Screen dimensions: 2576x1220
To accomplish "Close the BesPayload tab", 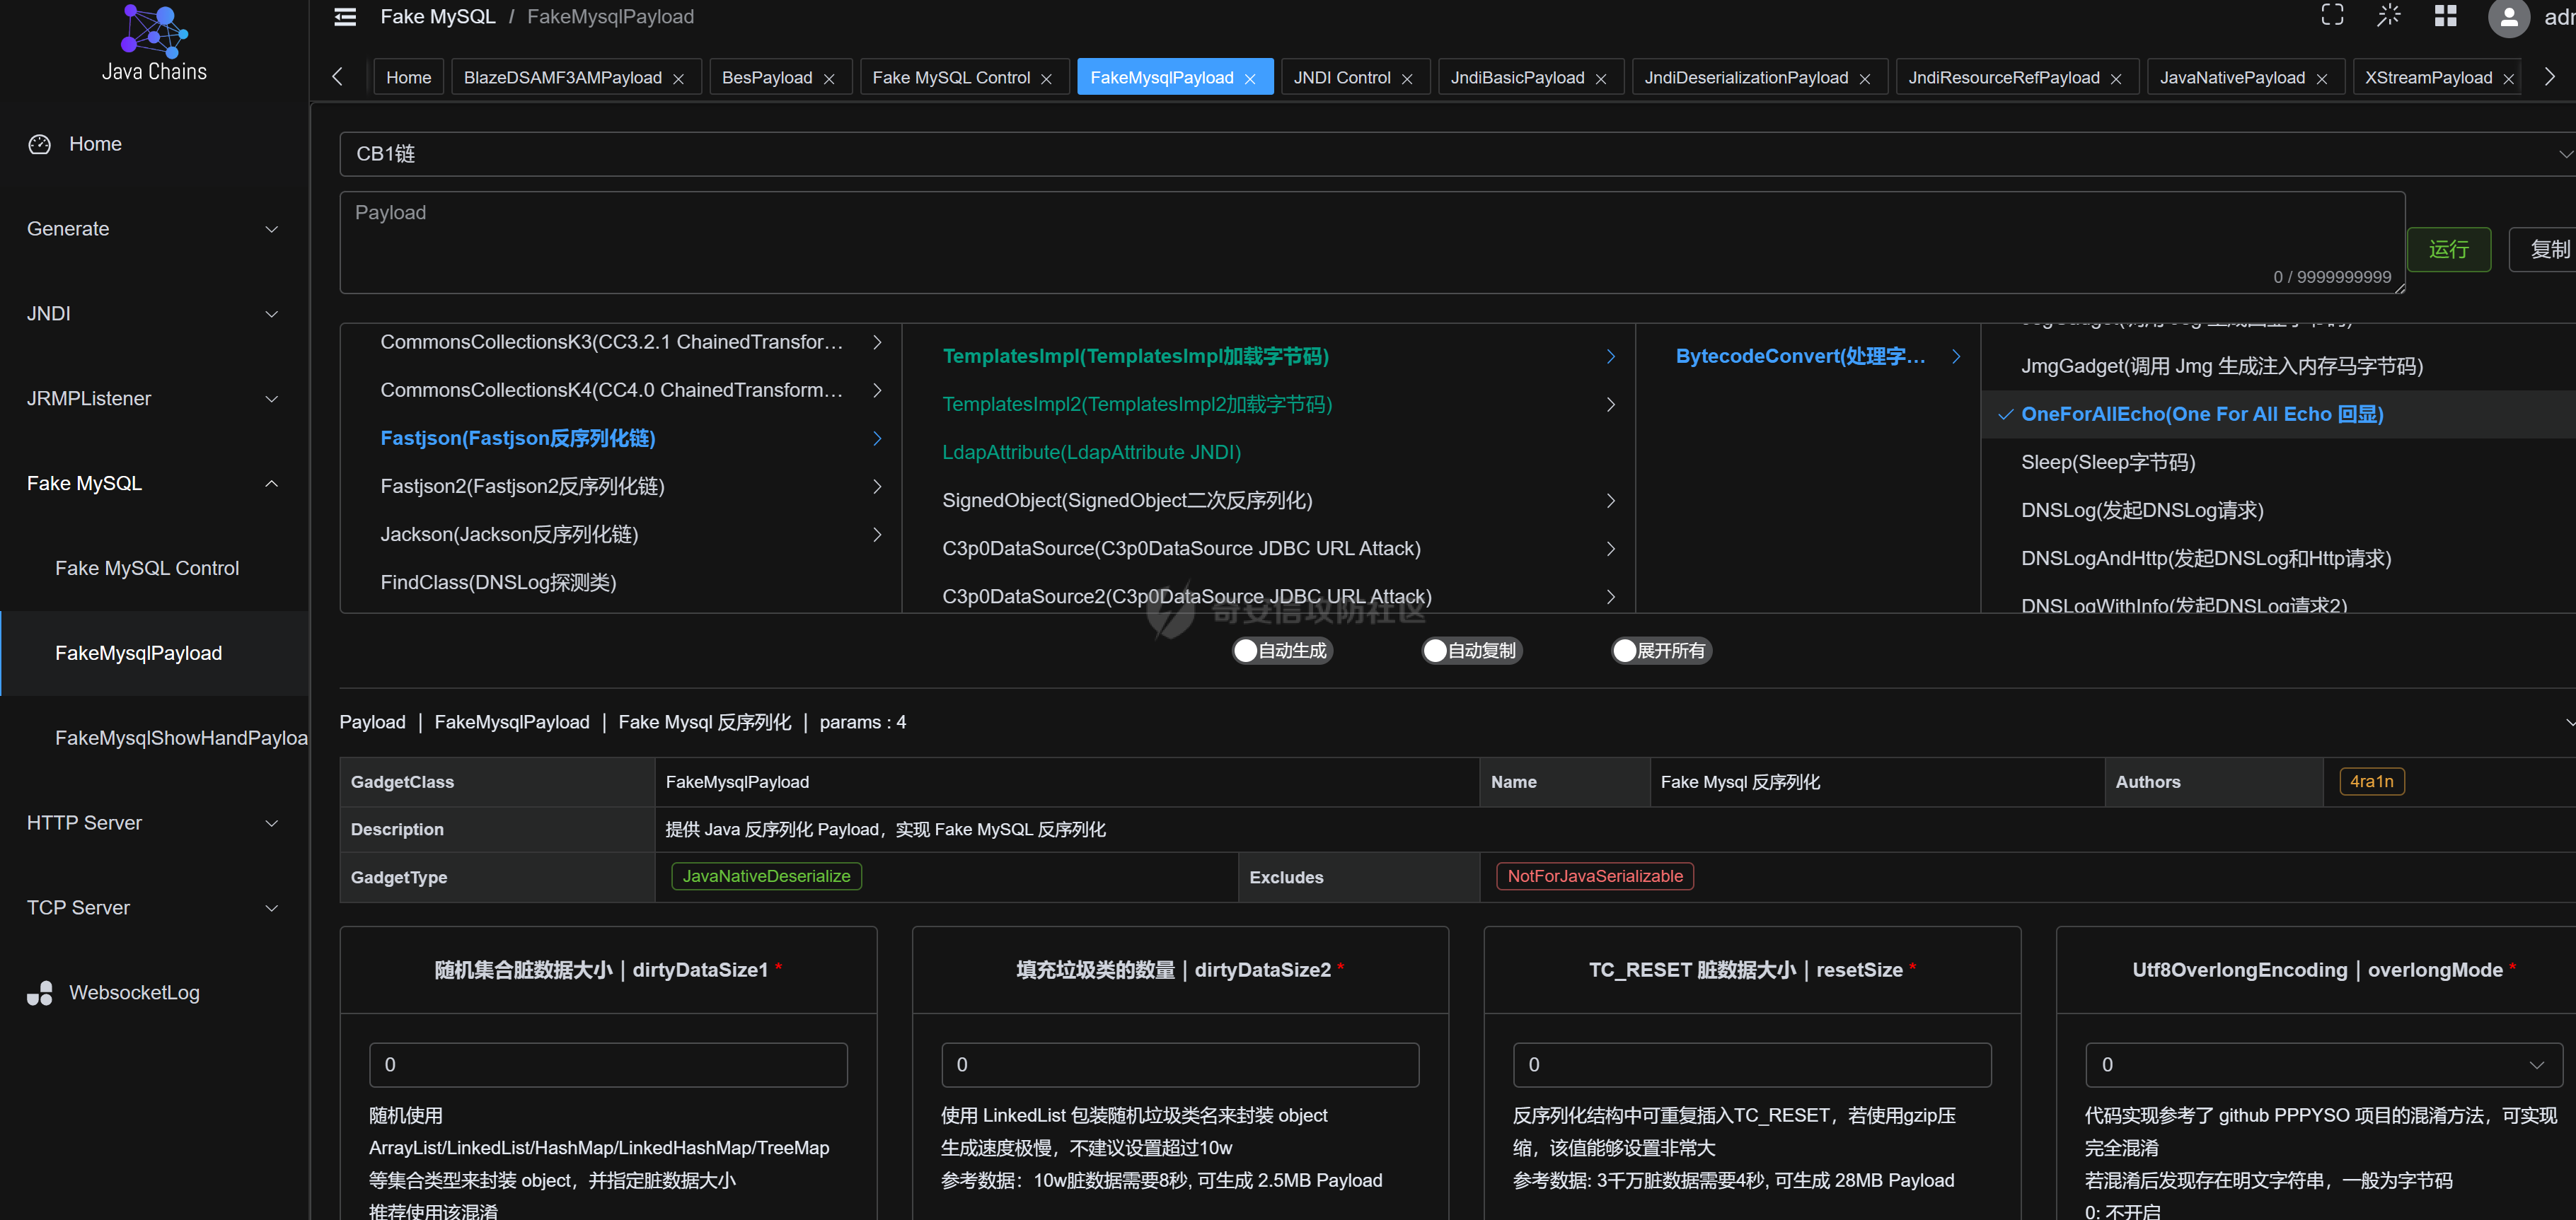I will (x=829, y=79).
